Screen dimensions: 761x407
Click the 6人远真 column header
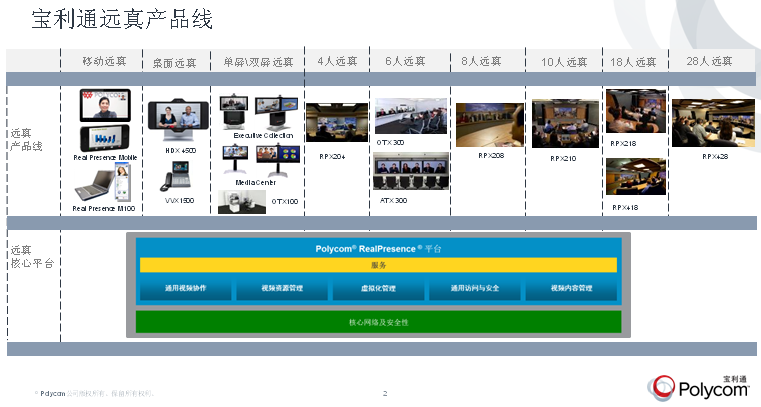tap(405, 61)
